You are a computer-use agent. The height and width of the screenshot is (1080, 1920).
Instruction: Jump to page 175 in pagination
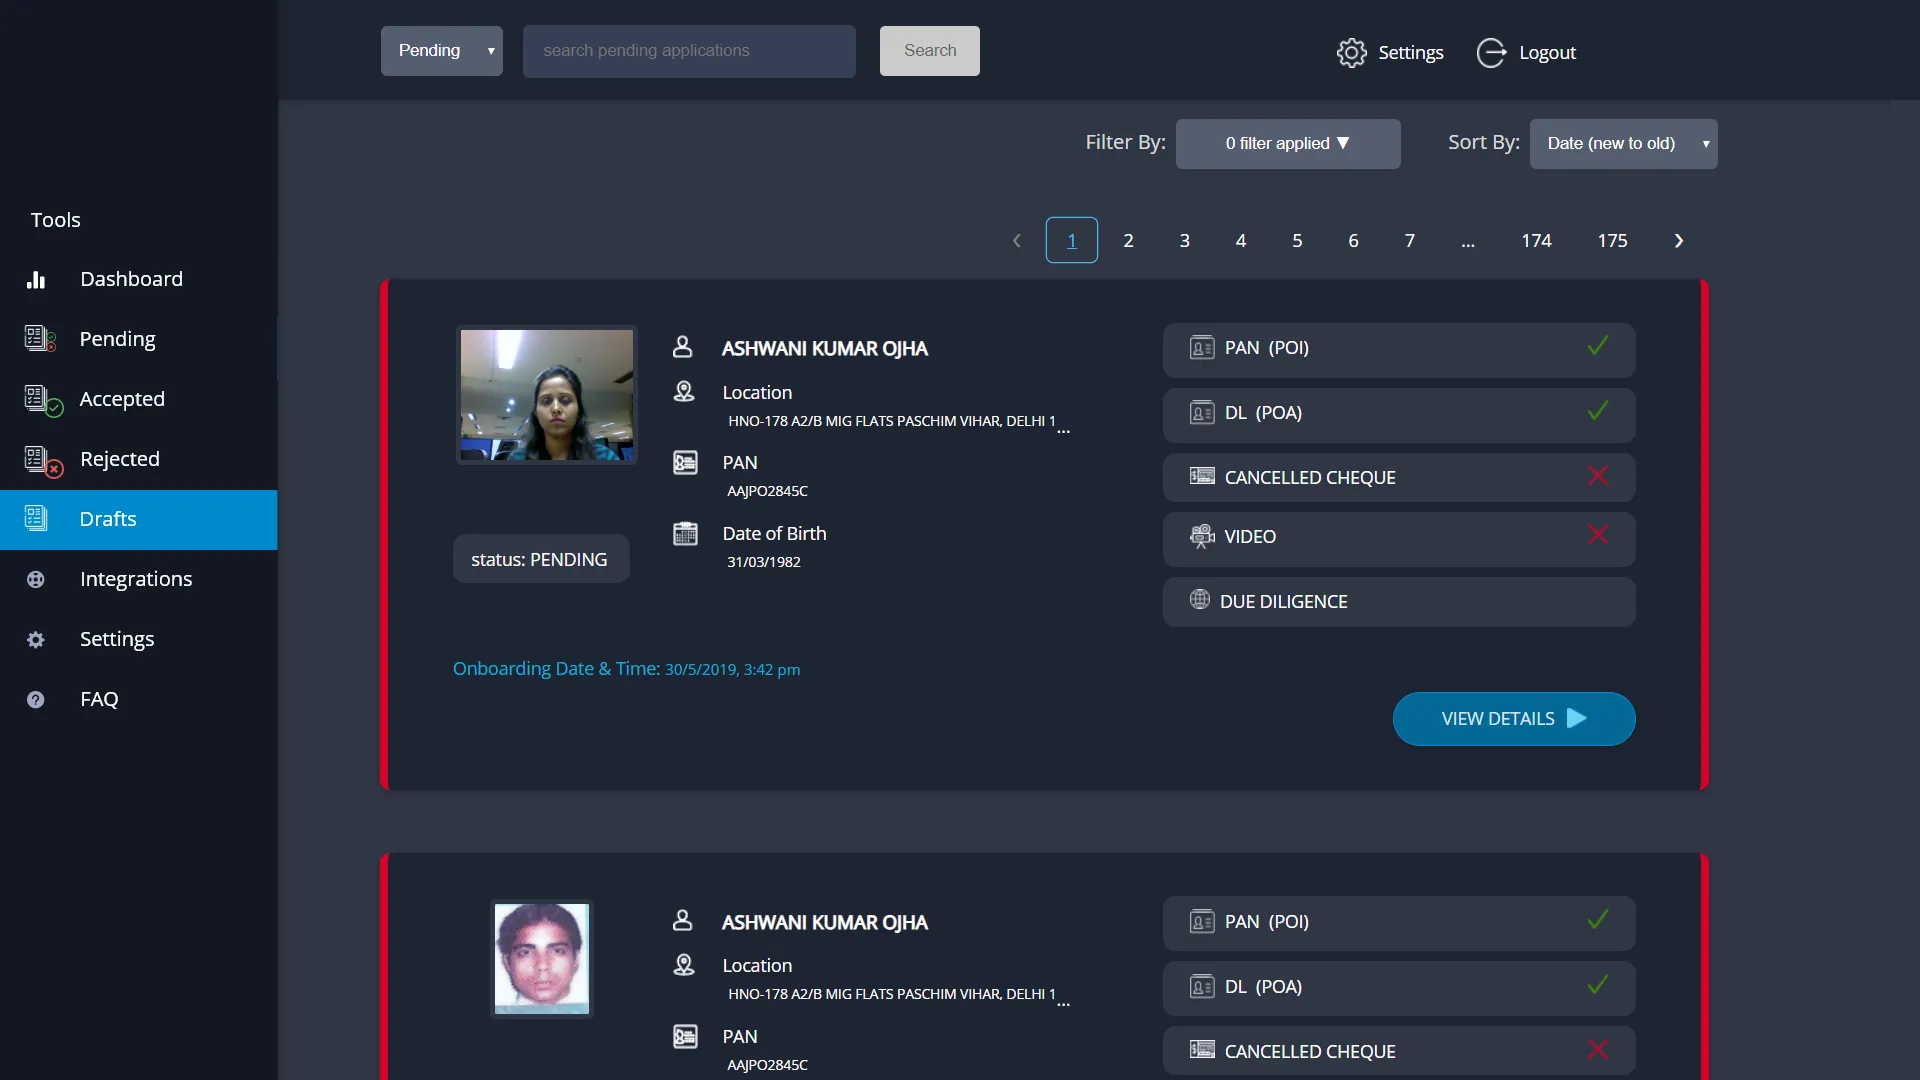pyautogui.click(x=1612, y=241)
